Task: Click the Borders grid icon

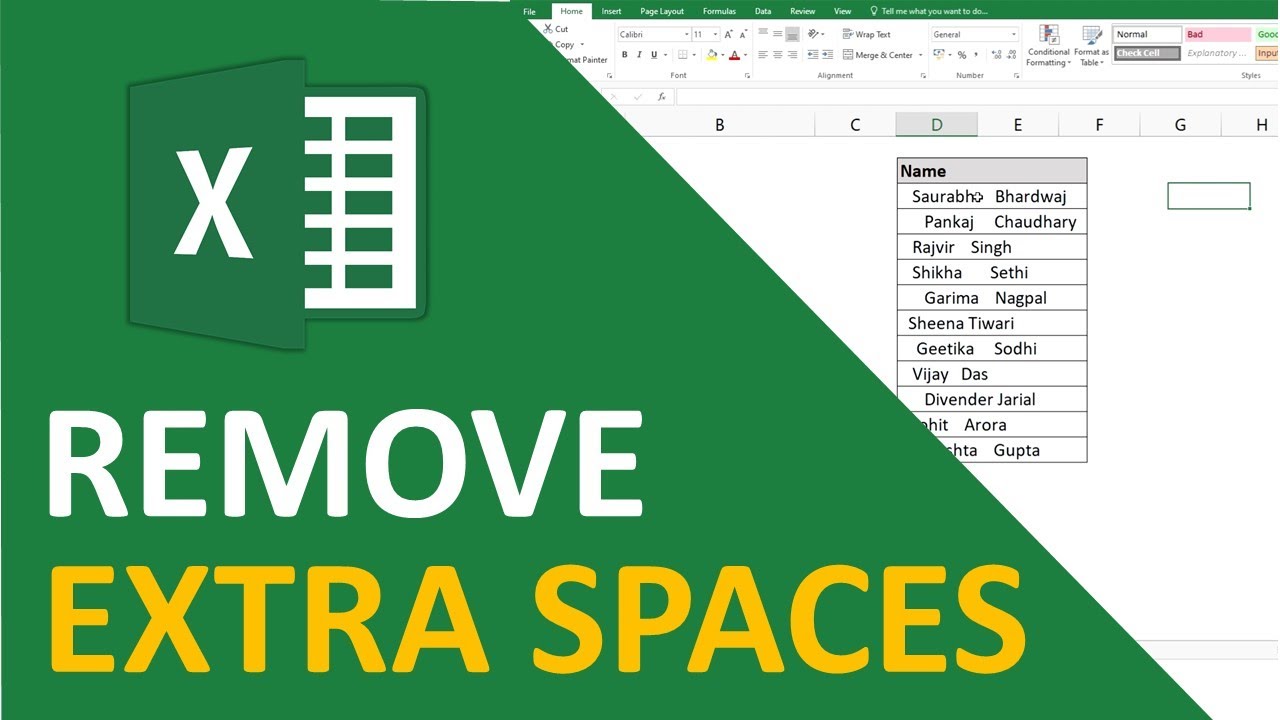Action: pos(682,55)
